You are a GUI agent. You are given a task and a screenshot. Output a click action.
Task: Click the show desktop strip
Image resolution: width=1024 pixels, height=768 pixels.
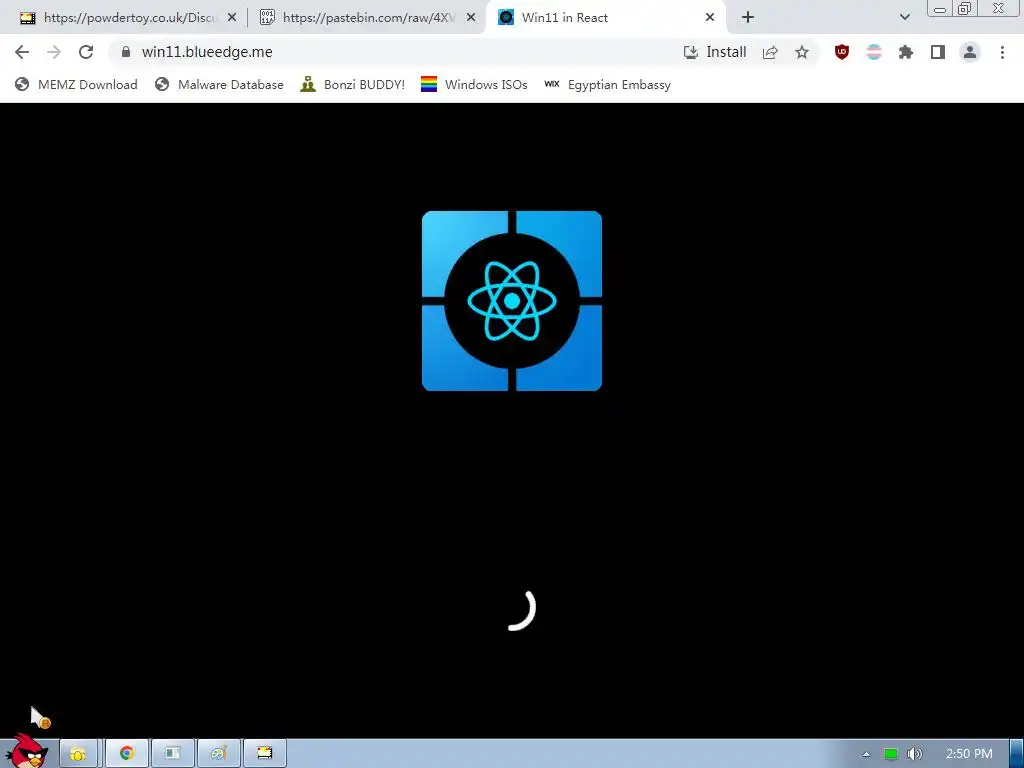[1017, 754]
